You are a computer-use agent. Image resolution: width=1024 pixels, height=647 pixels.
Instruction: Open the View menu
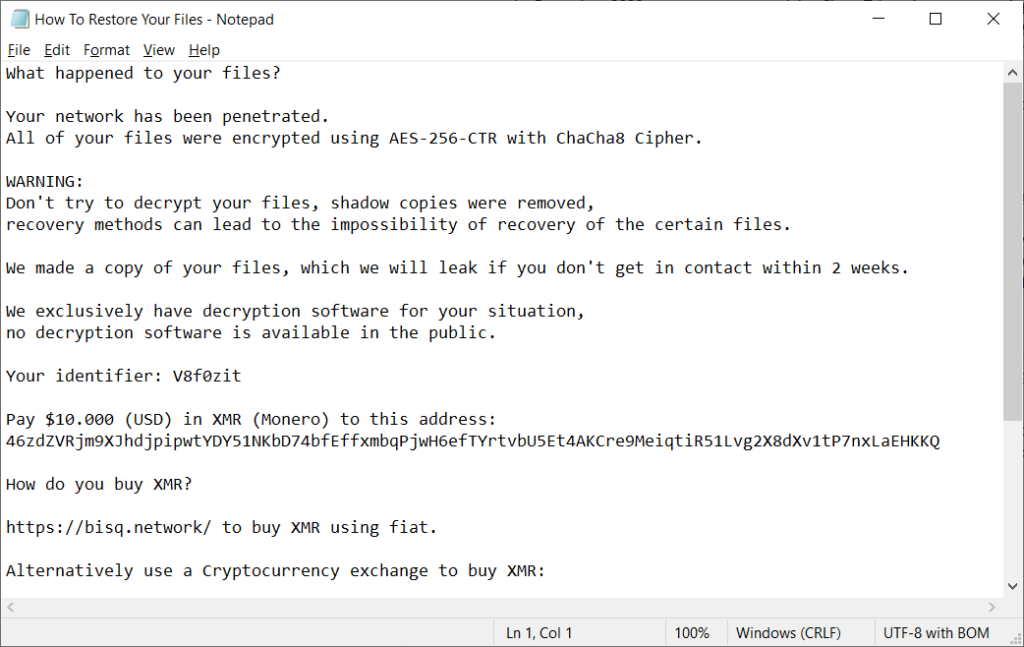[x=159, y=50]
